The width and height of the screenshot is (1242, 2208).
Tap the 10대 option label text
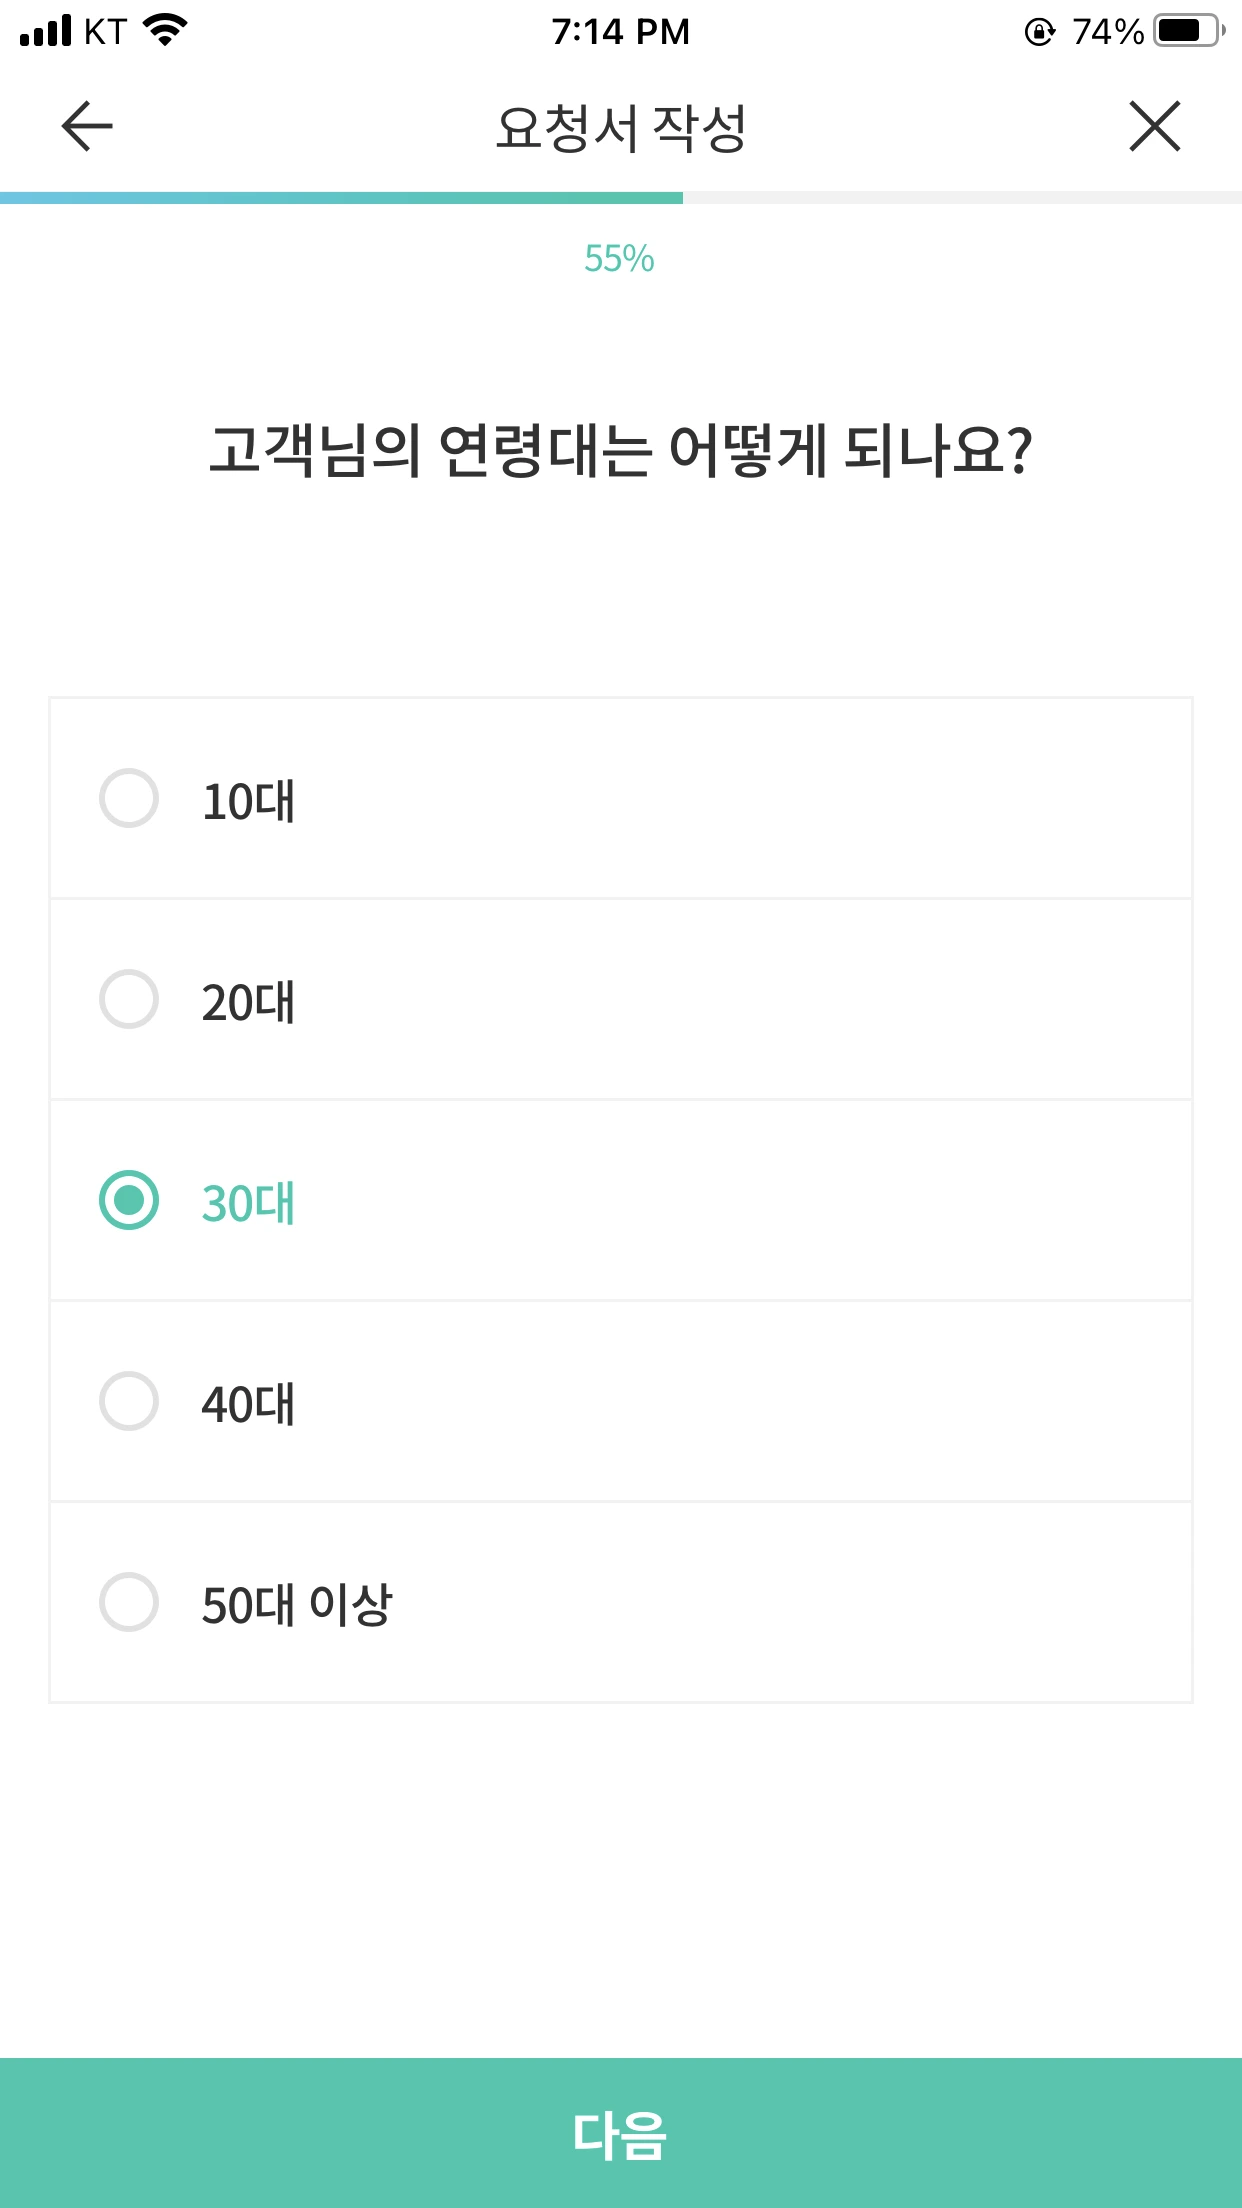(248, 801)
